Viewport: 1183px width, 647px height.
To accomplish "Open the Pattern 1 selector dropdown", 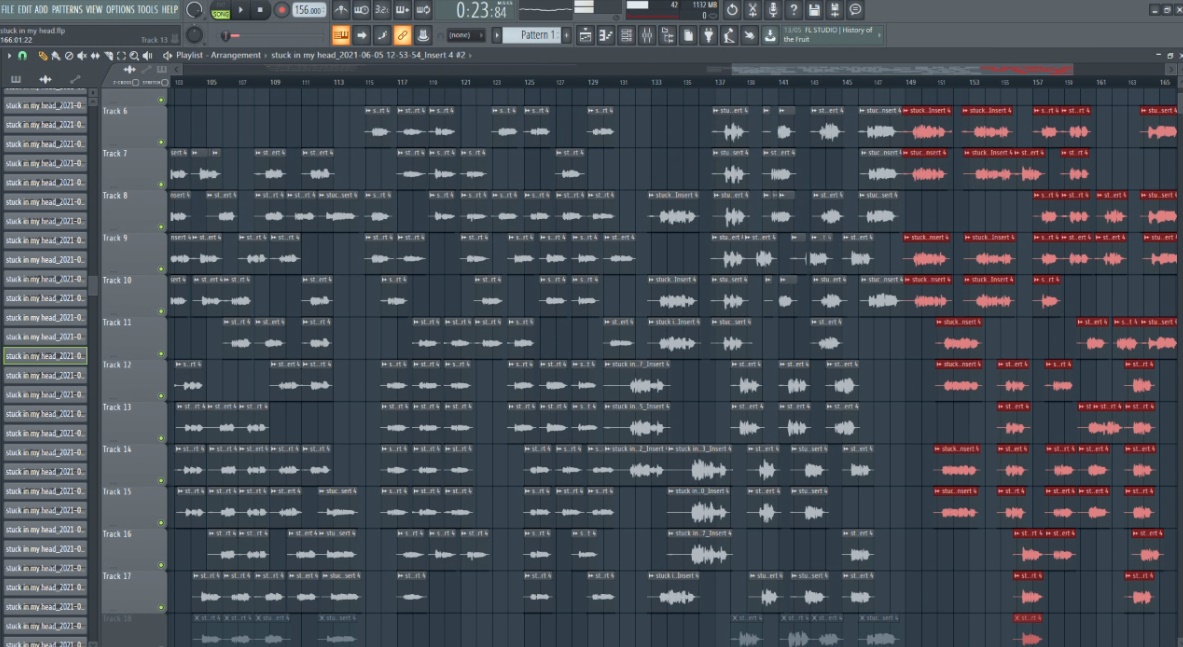I will pos(535,35).
